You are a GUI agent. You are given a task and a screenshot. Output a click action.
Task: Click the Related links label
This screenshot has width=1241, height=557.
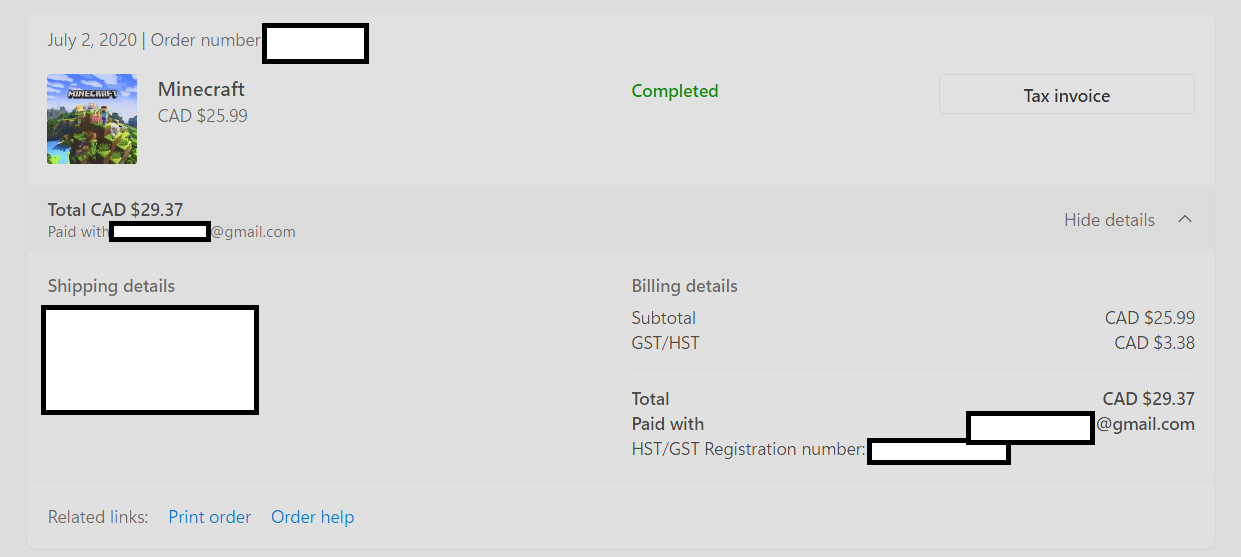[98, 517]
